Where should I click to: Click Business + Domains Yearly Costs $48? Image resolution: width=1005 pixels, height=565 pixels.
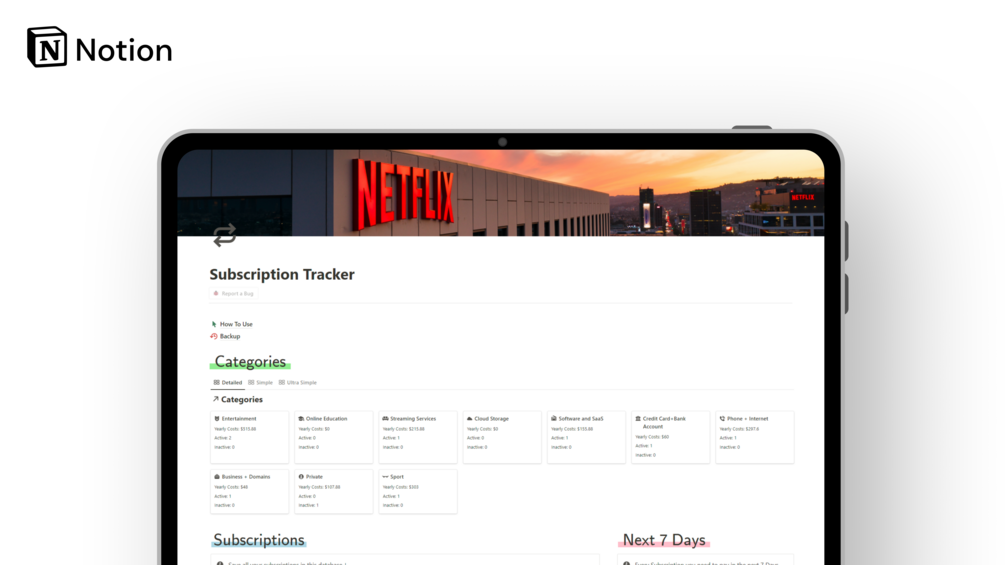click(x=231, y=487)
